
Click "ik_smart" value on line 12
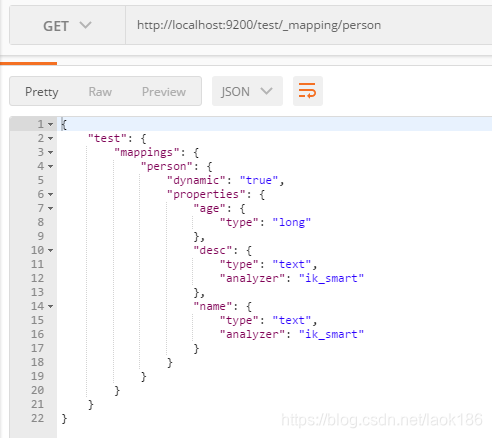point(331,278)
